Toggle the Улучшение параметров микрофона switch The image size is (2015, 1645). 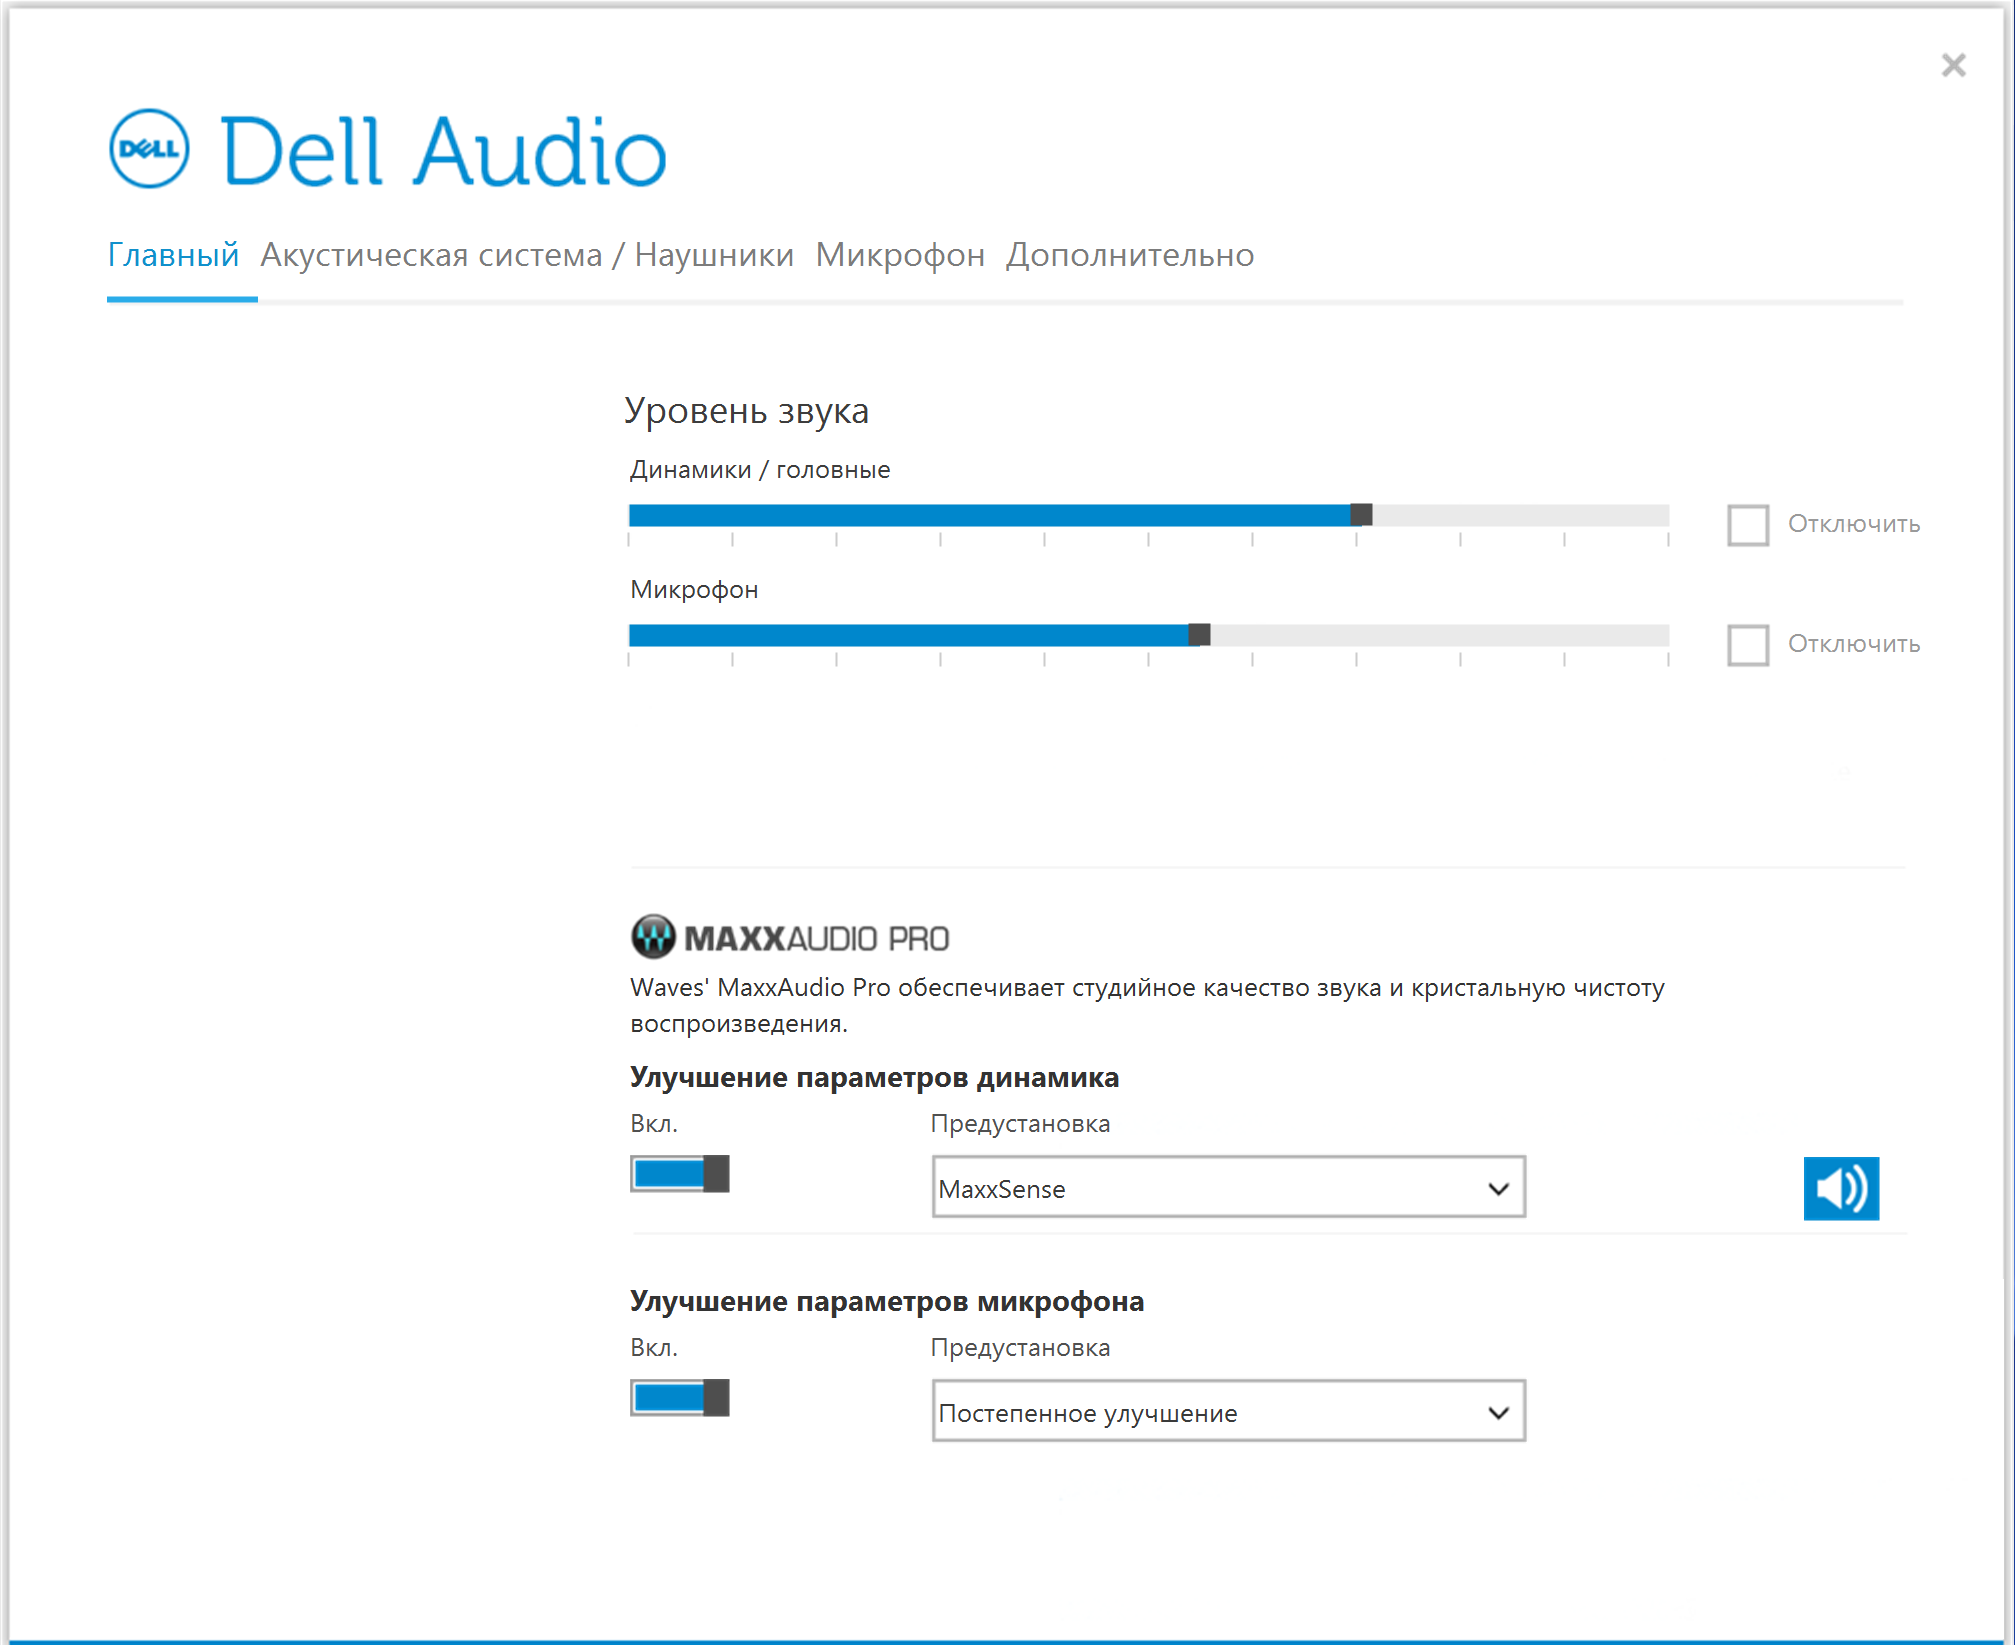[x=680, y=1397]
